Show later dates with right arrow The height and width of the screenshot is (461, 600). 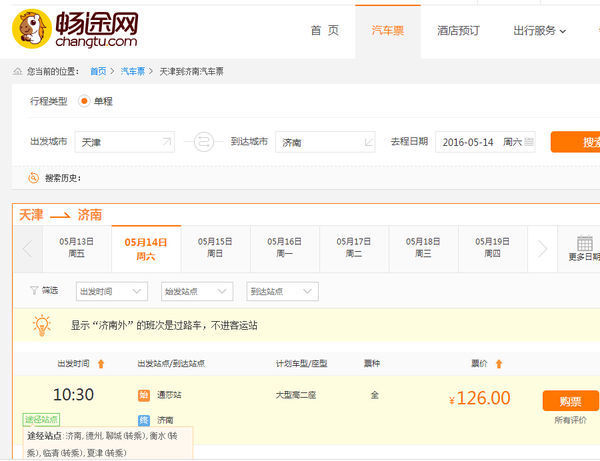(542, 249)
